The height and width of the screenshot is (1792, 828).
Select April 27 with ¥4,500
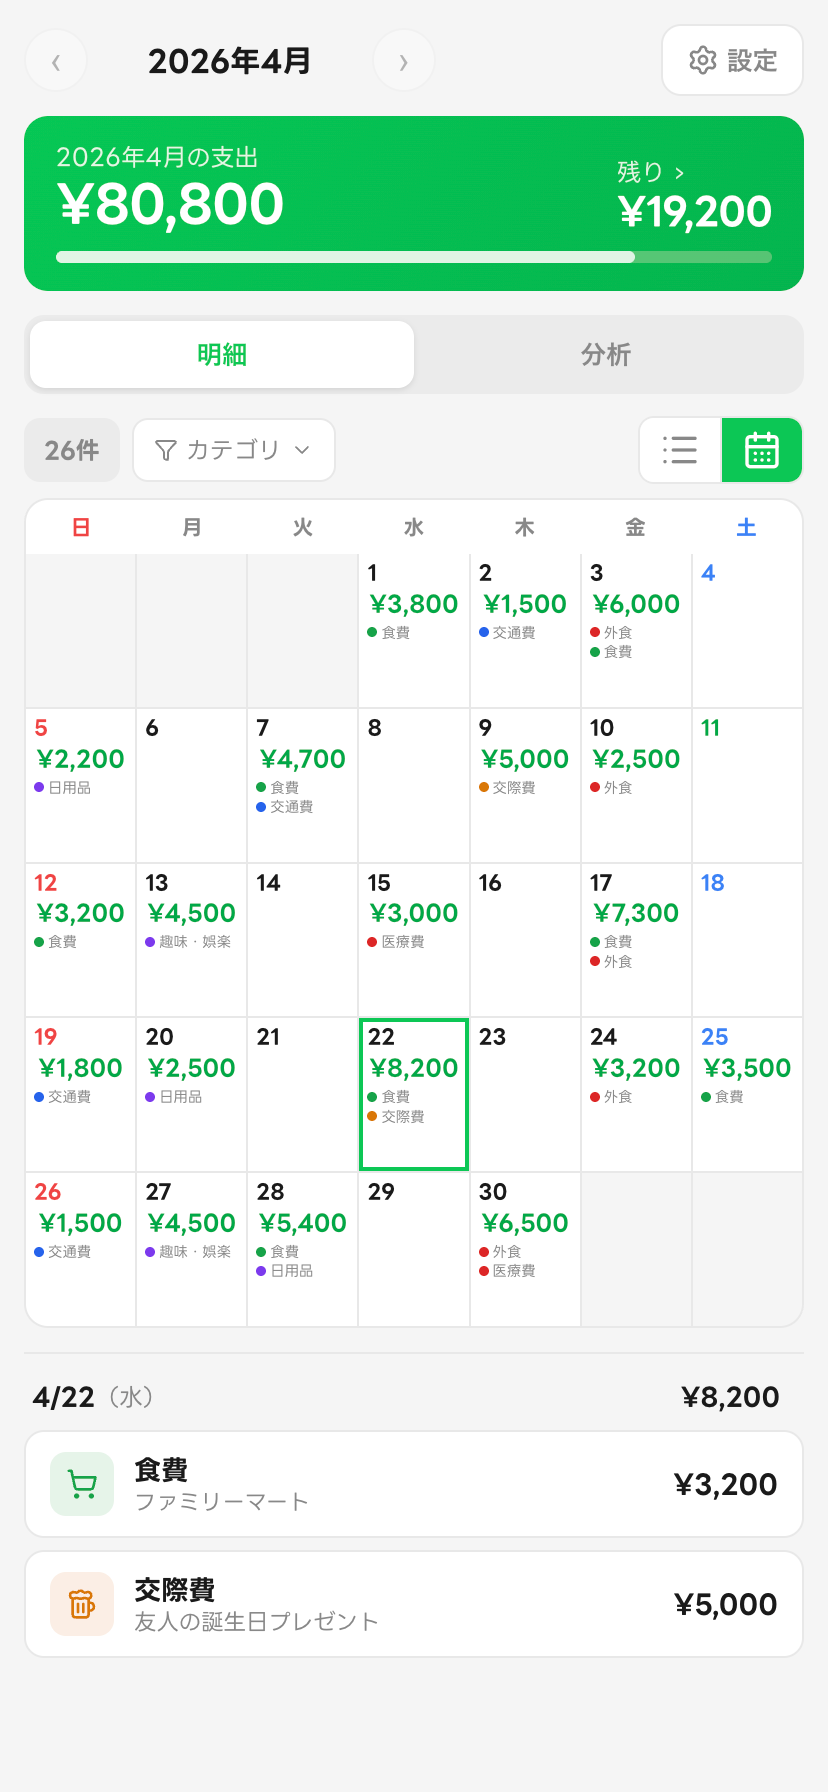point(191,1250)
